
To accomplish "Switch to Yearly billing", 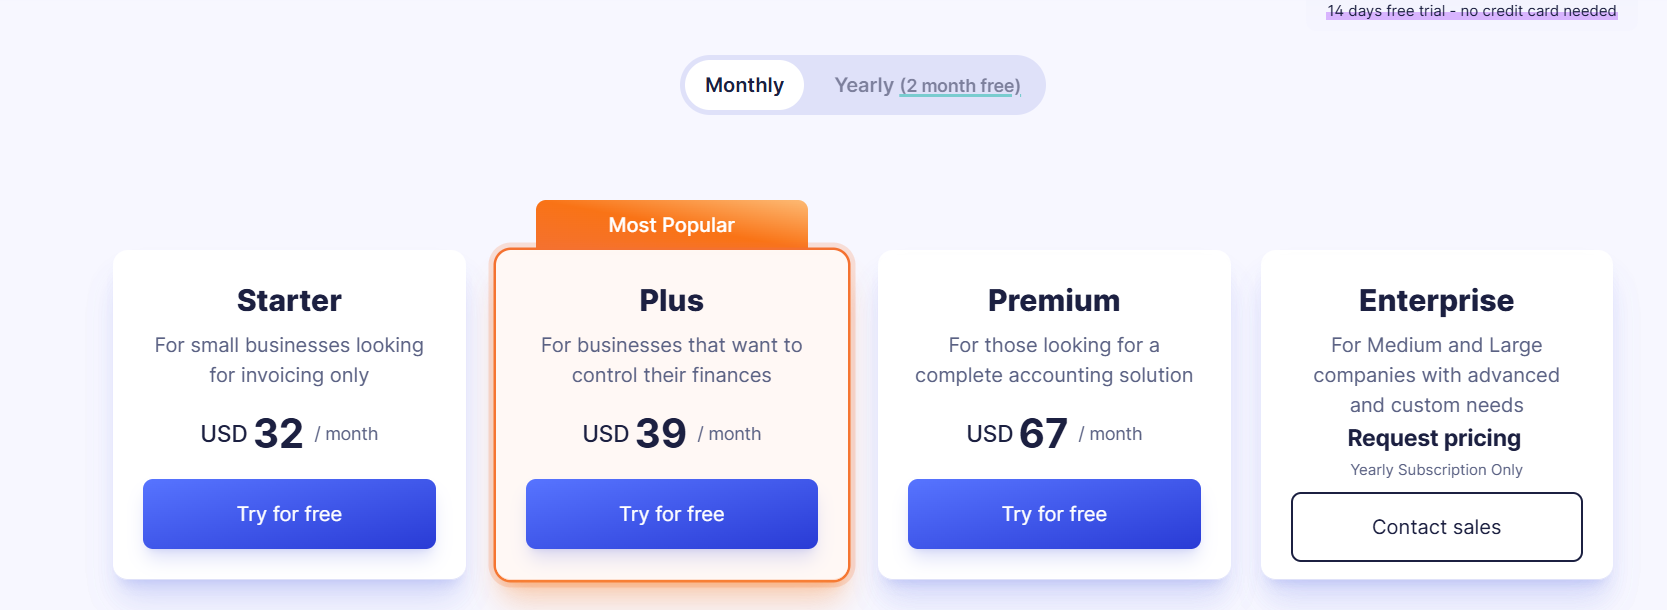I will (864, 85).
